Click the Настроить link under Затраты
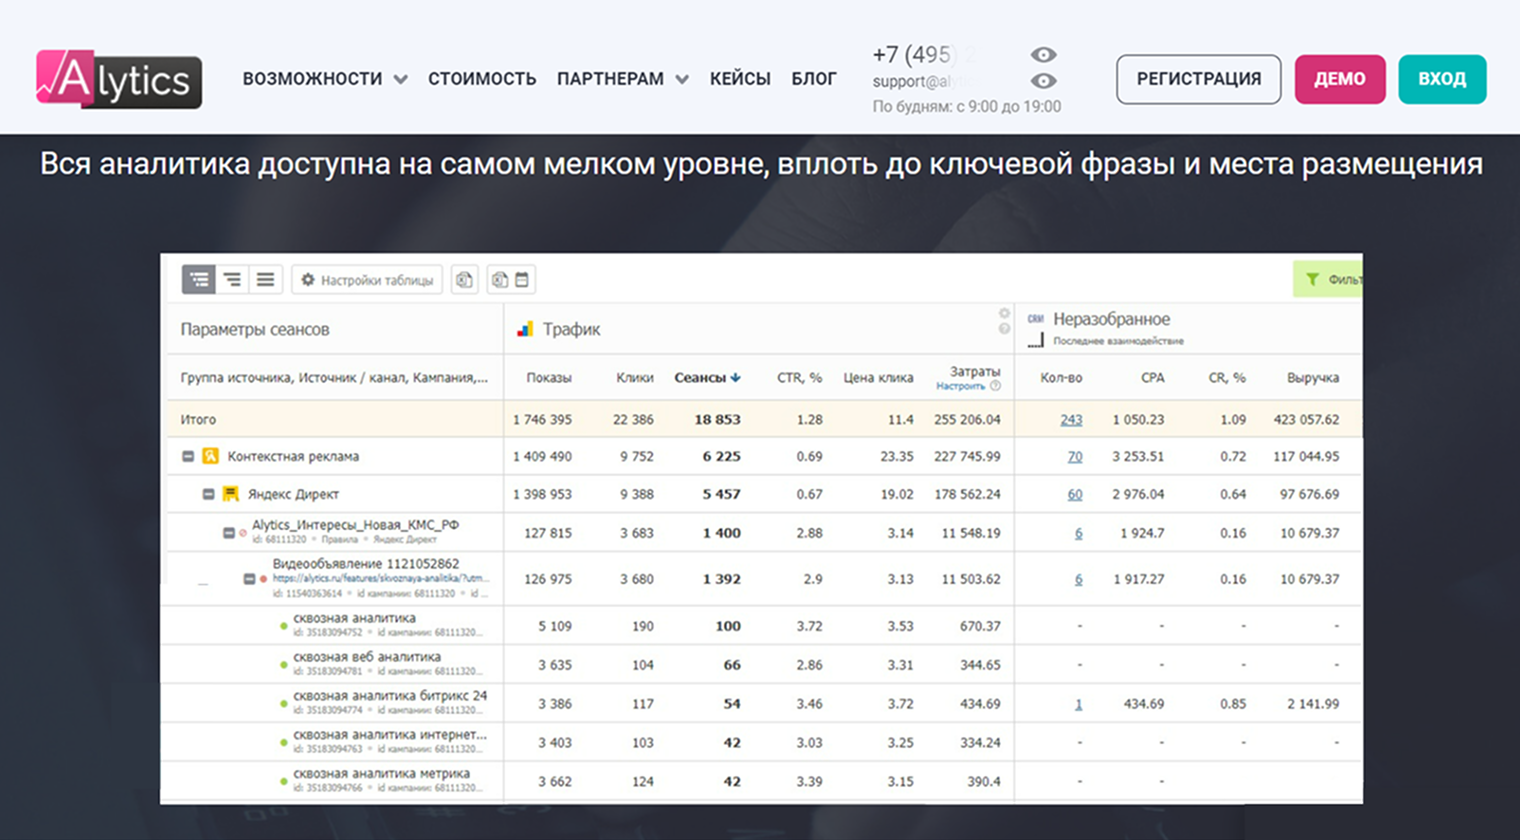Viewport: 1520px width, 840px height. click(960, 386)
